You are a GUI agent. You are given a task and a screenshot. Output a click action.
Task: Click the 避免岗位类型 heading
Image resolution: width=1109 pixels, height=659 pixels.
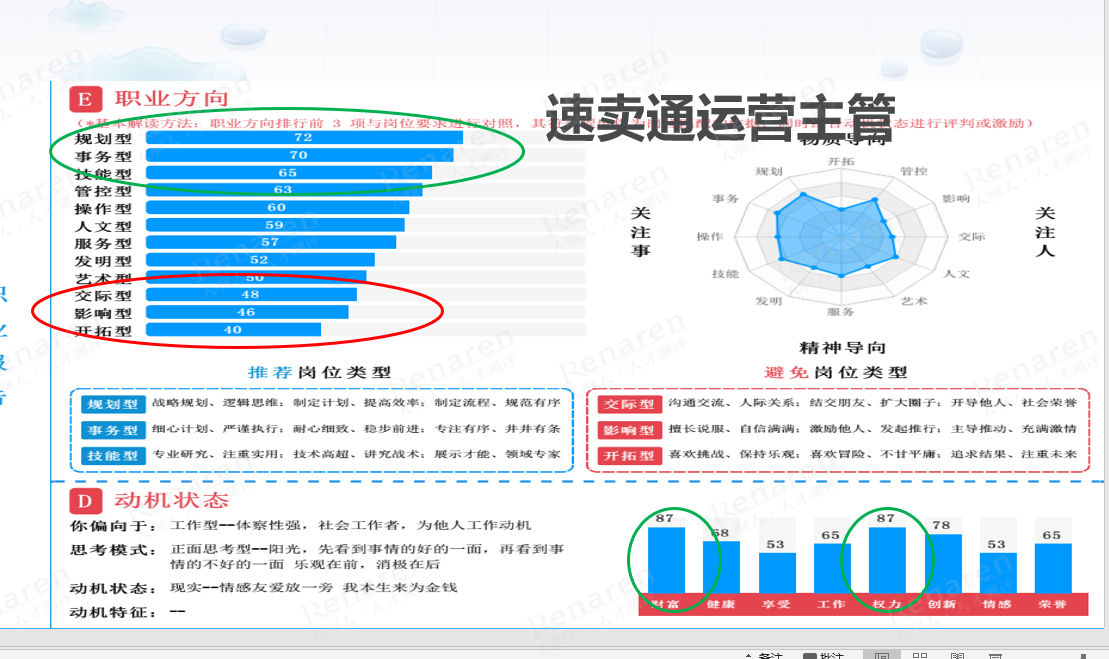(x=836, y=372)
